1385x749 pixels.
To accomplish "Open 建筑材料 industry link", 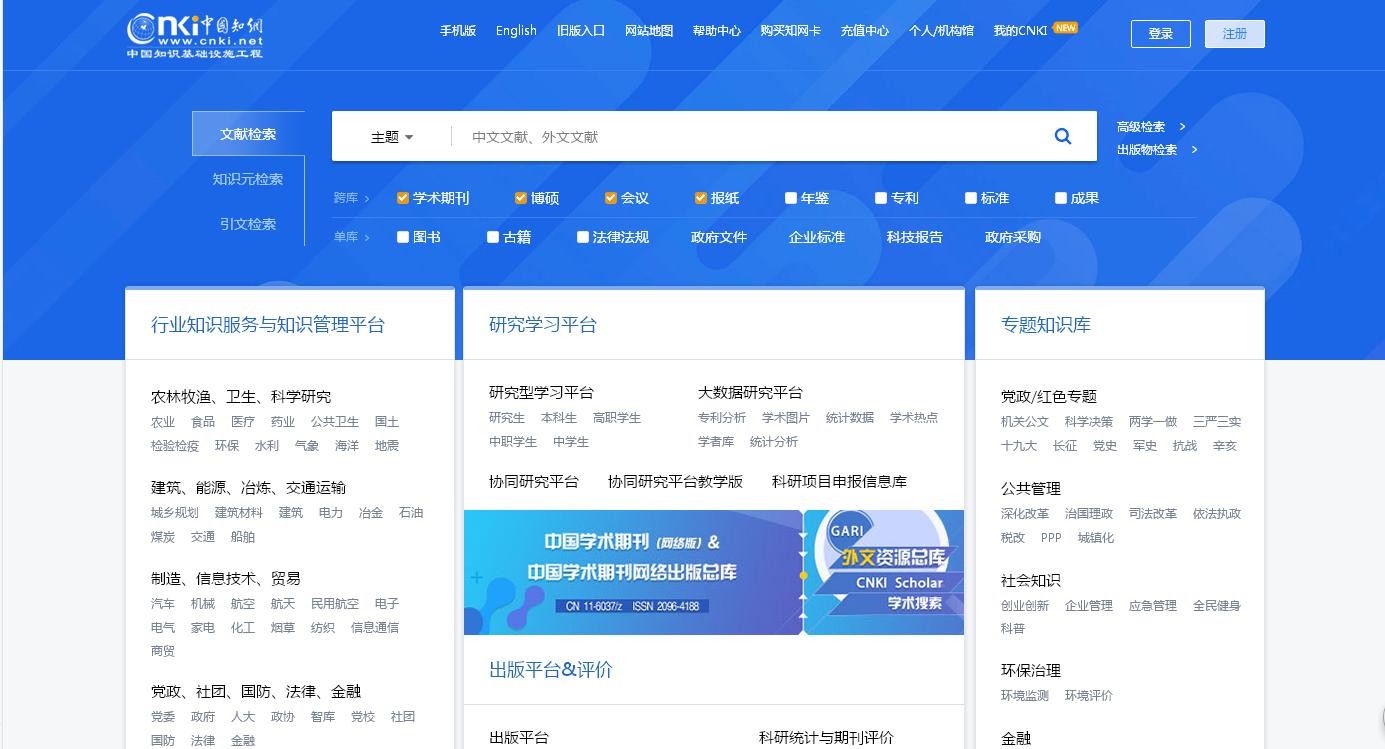I will coord(239,512).
